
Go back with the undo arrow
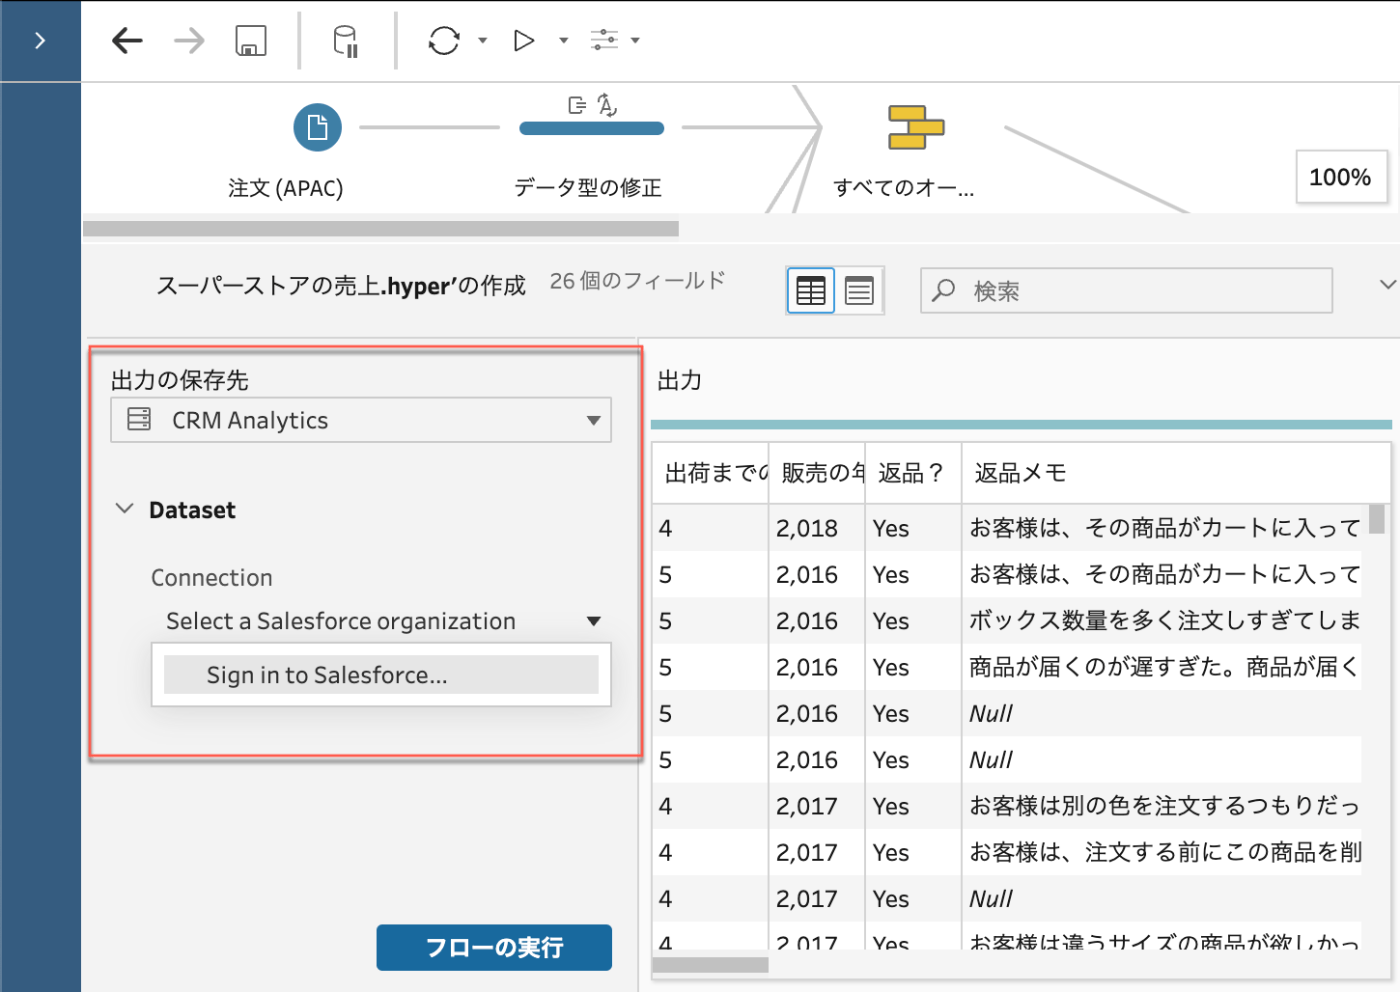pyautogui.click(x=127, y=41)
